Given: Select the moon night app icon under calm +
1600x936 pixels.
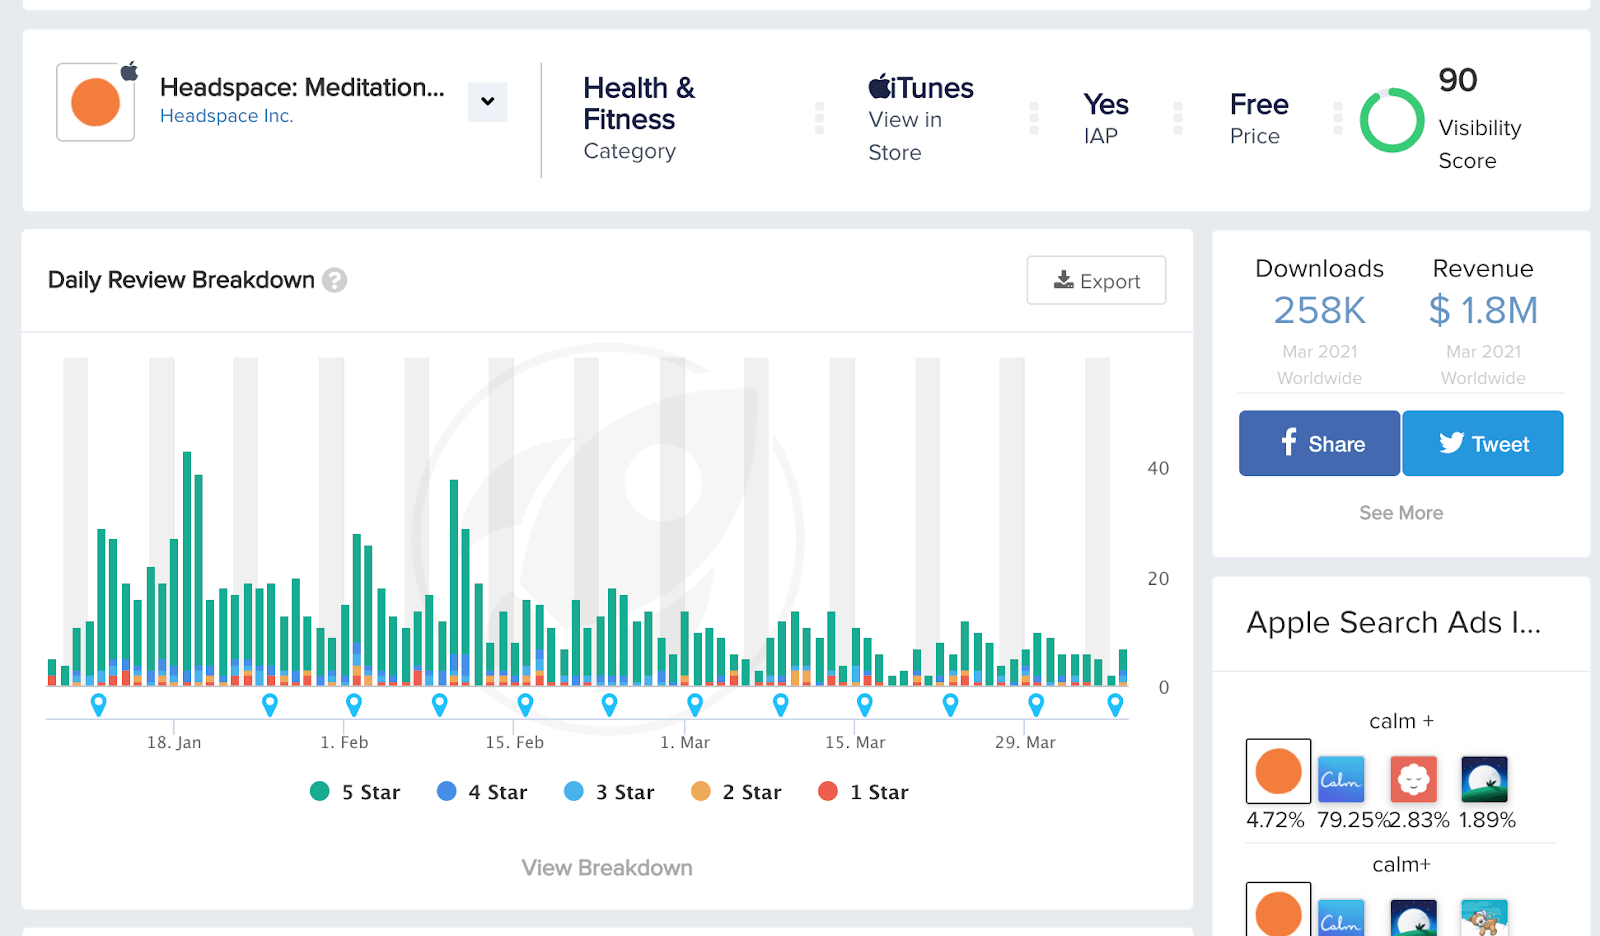Looking at the screenshot, I should pyautogui.click(x=1484, y=779).
